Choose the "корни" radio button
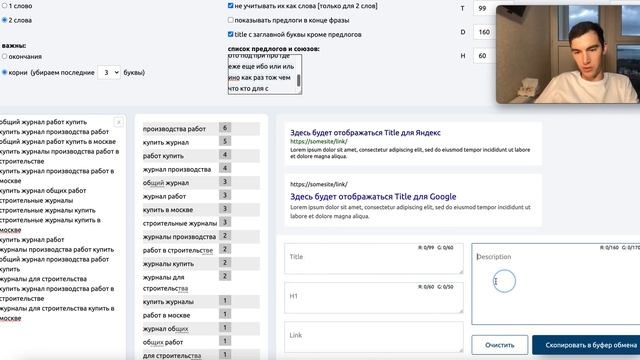The height and width of the screenshot is (360, 640). click(x=4, y=72)
